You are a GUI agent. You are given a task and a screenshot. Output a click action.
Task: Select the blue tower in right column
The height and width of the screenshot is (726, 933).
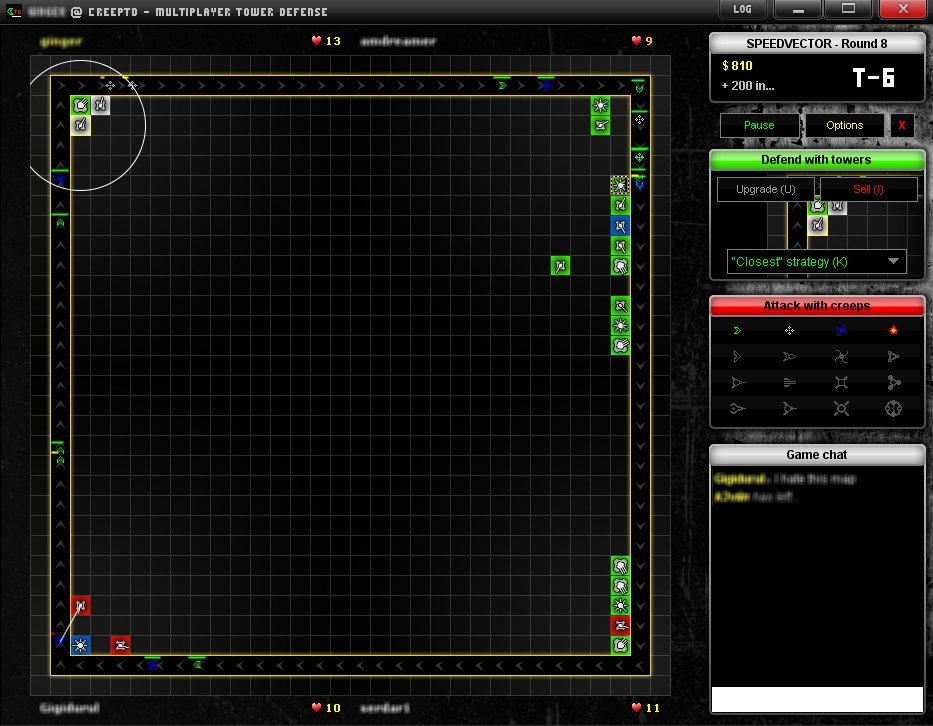(621, 226)
